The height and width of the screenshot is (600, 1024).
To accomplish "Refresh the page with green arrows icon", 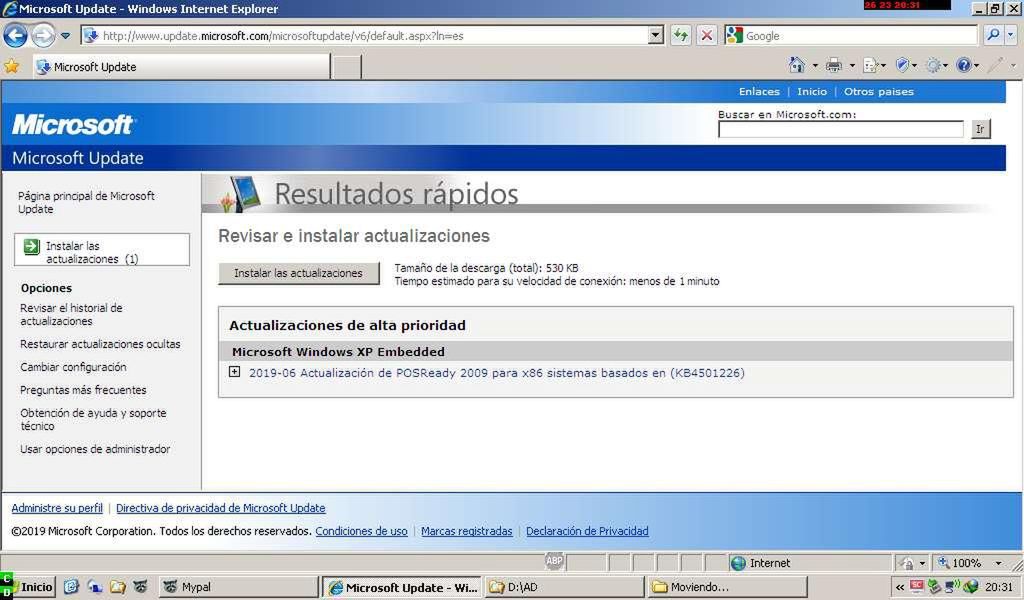I will coord(680,36).
